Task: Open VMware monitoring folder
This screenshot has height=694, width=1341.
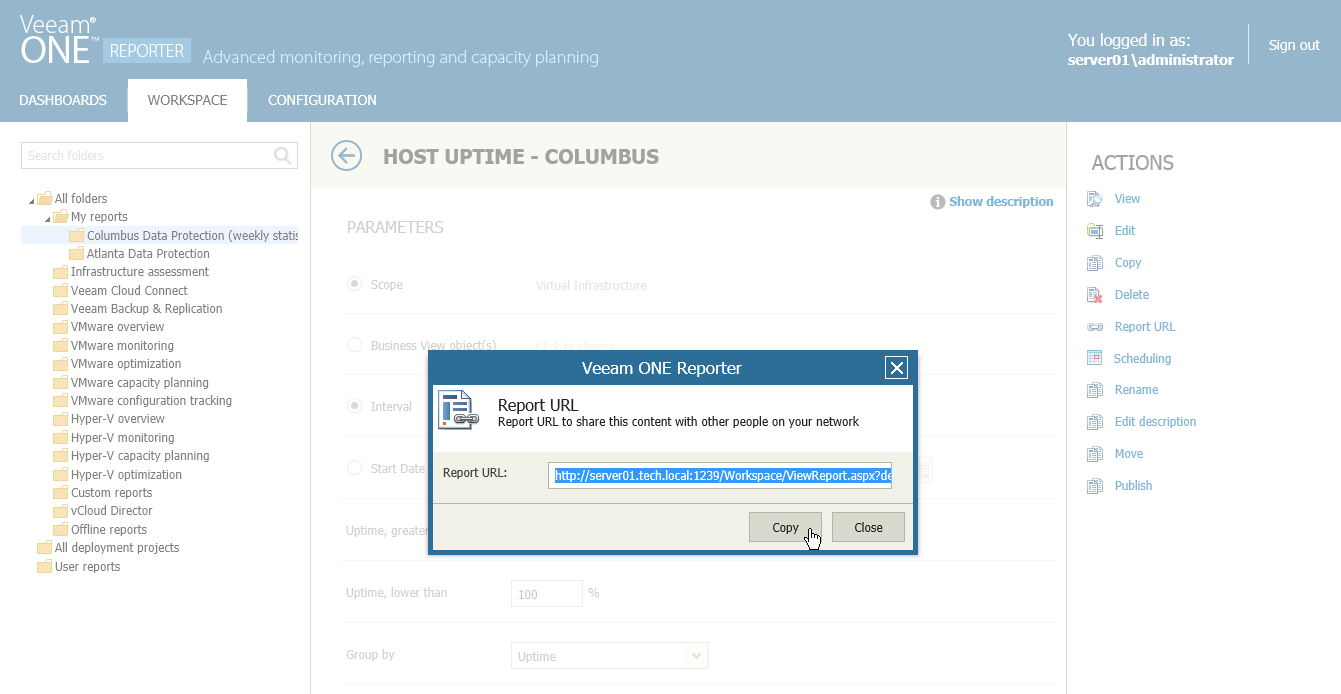Action: 122,346
